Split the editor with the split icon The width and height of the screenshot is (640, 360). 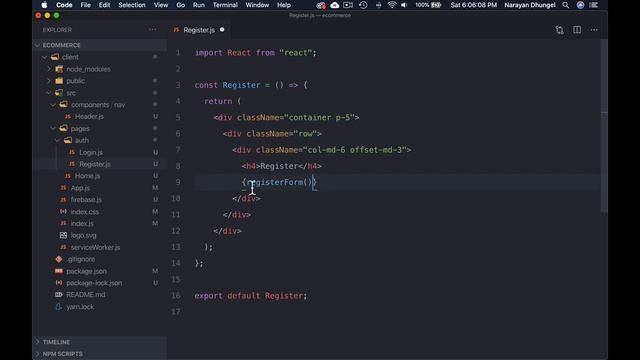pyautogui.click(x=577, y=30)
